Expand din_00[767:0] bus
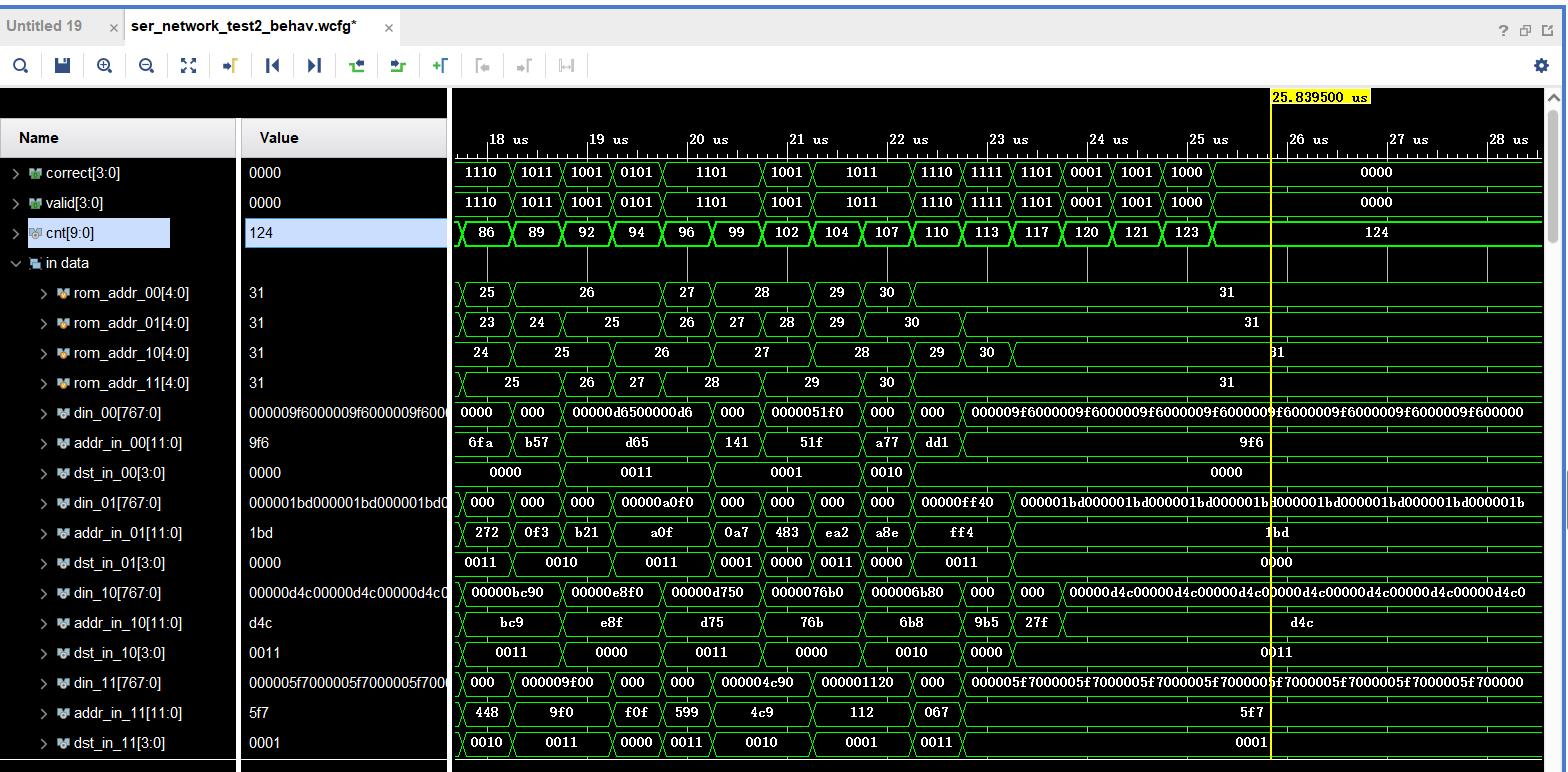The height and width of the screenshot is (772, 1568). 44,413
